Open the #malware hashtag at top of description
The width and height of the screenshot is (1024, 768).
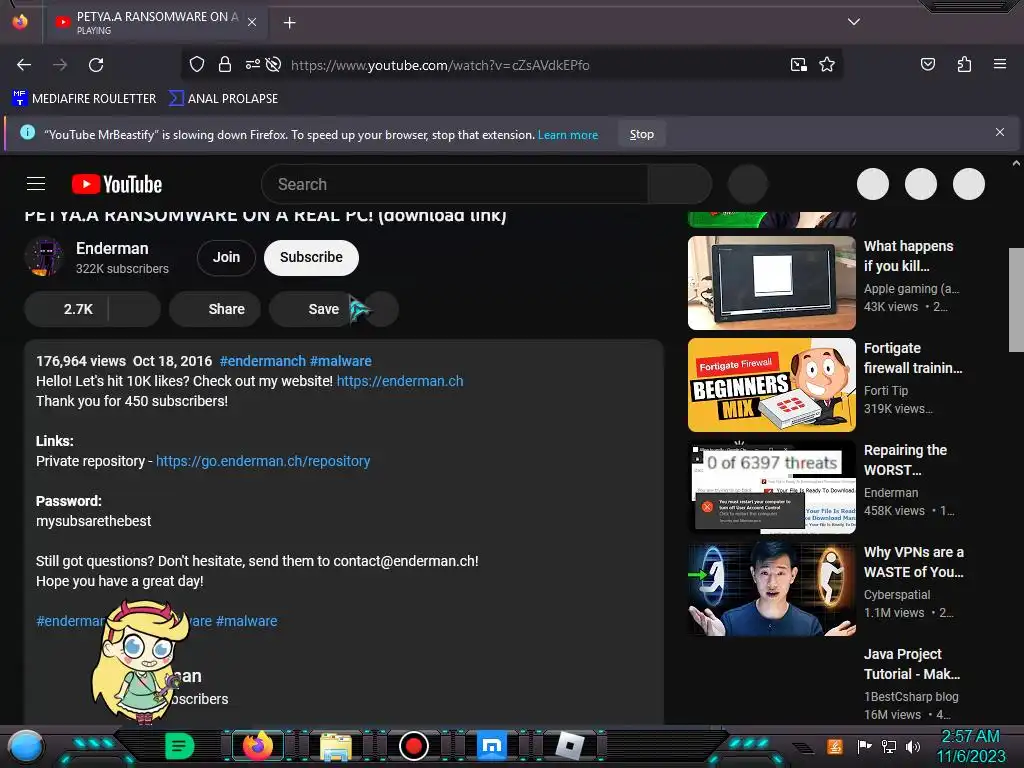341,361
